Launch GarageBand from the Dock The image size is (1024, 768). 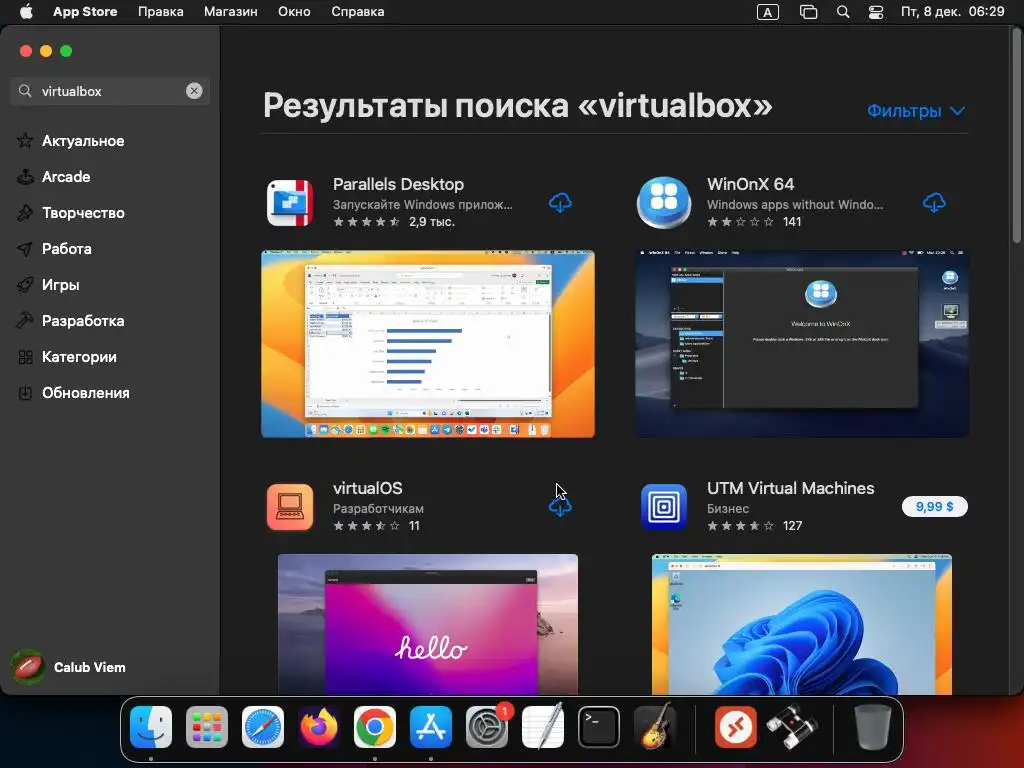coord(655,727)
